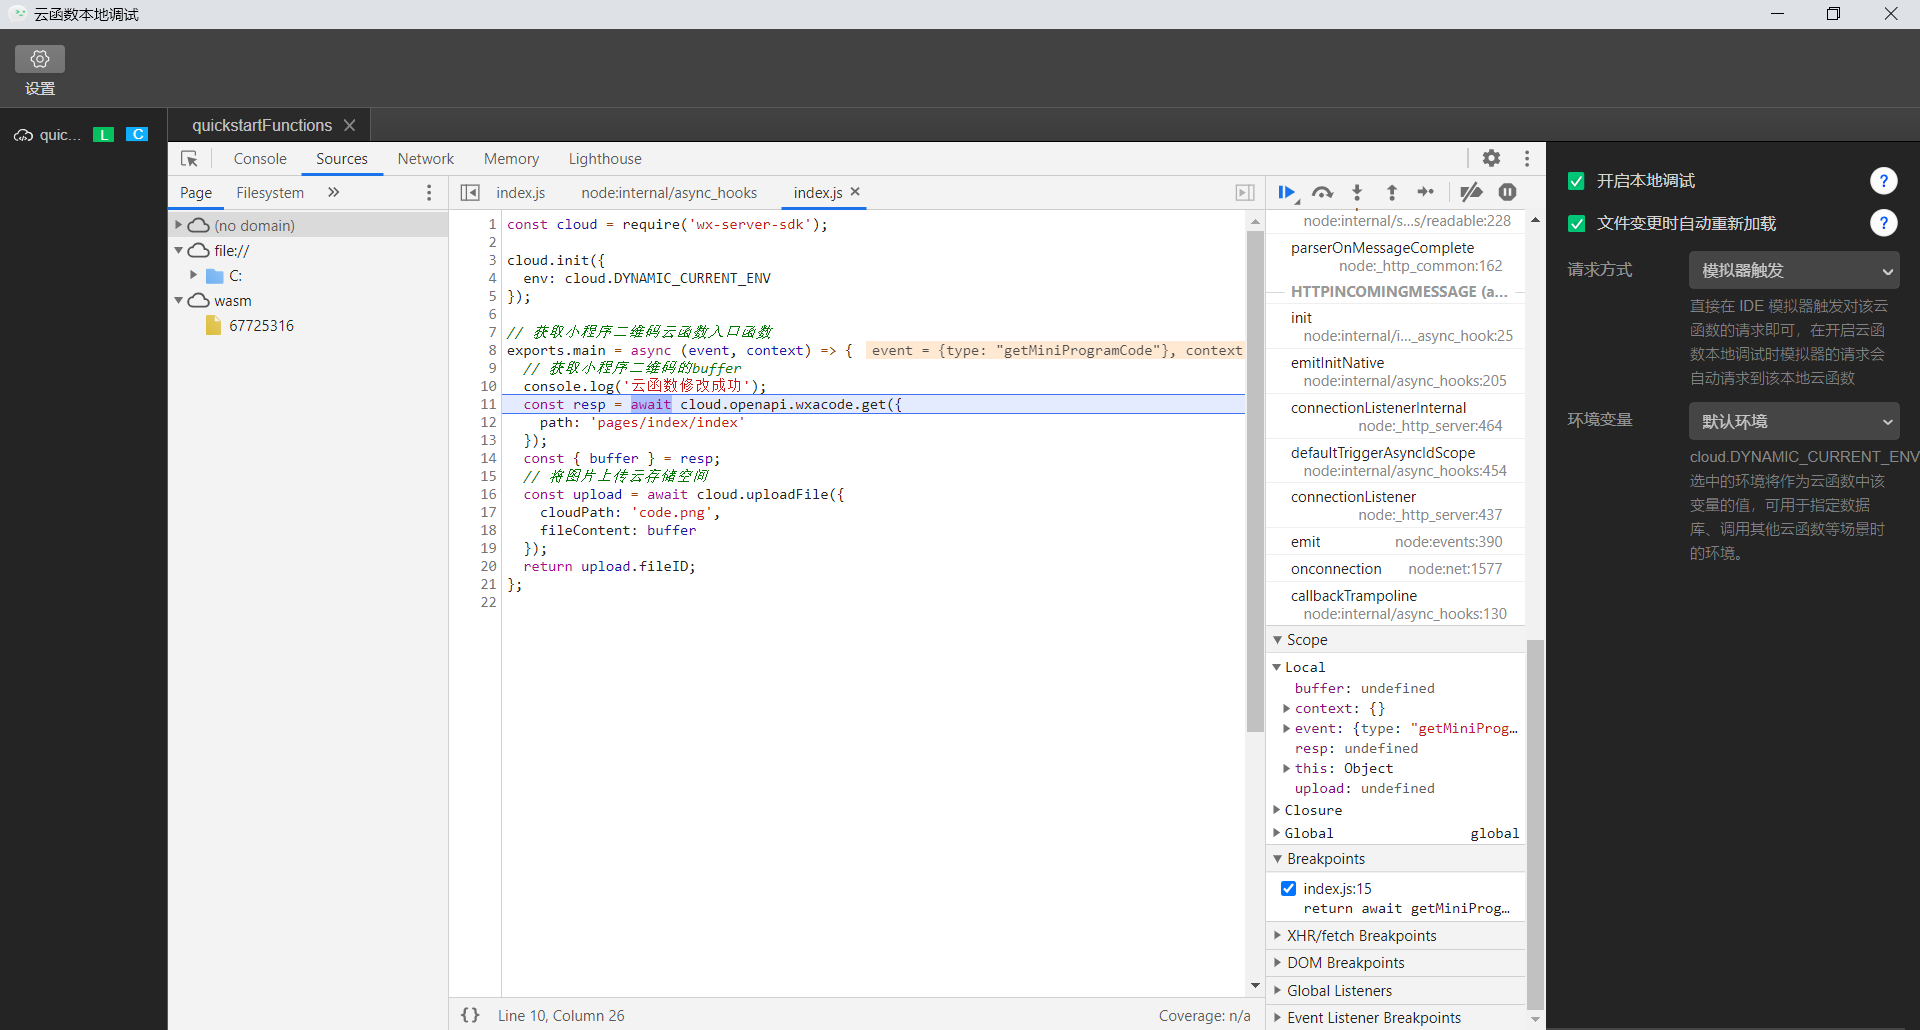Toggle 文件变更时自动重新加载 checkbox
The image size is (1920, 1030).
pyautogui.click(x=1576, y=224)
